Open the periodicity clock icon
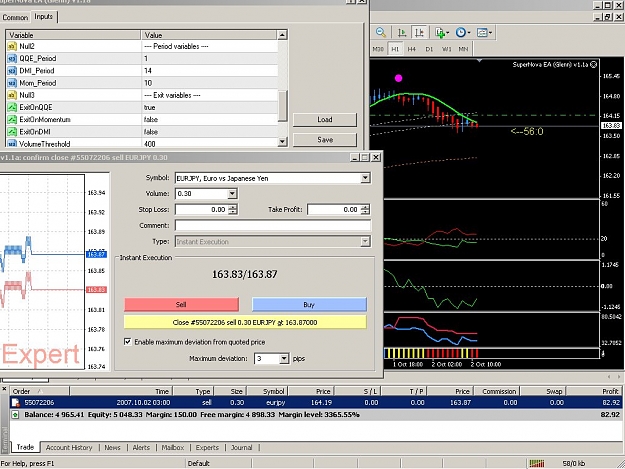 462,32
